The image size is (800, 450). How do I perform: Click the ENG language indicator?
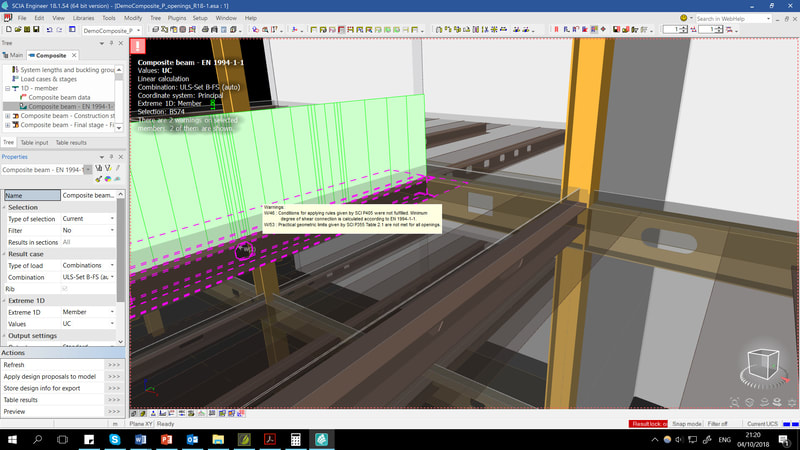pos(724,439)
